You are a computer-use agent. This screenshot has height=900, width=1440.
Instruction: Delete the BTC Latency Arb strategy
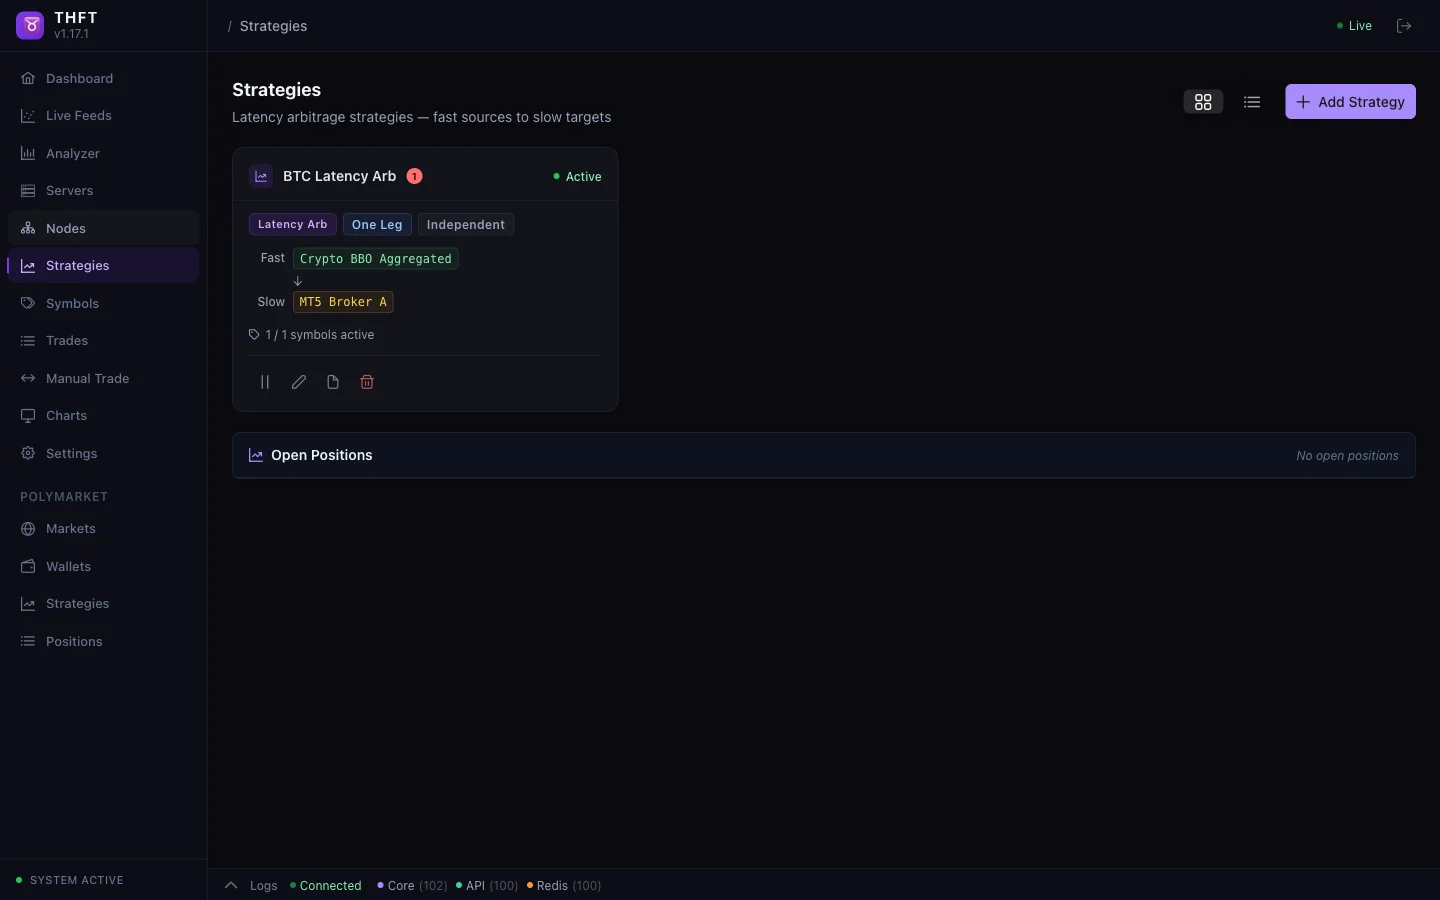tap(367, 382)
